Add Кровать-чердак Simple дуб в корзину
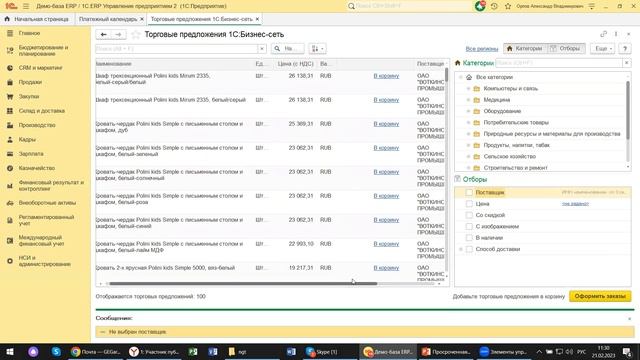The image size is (640, 360). tap(386, 124)
